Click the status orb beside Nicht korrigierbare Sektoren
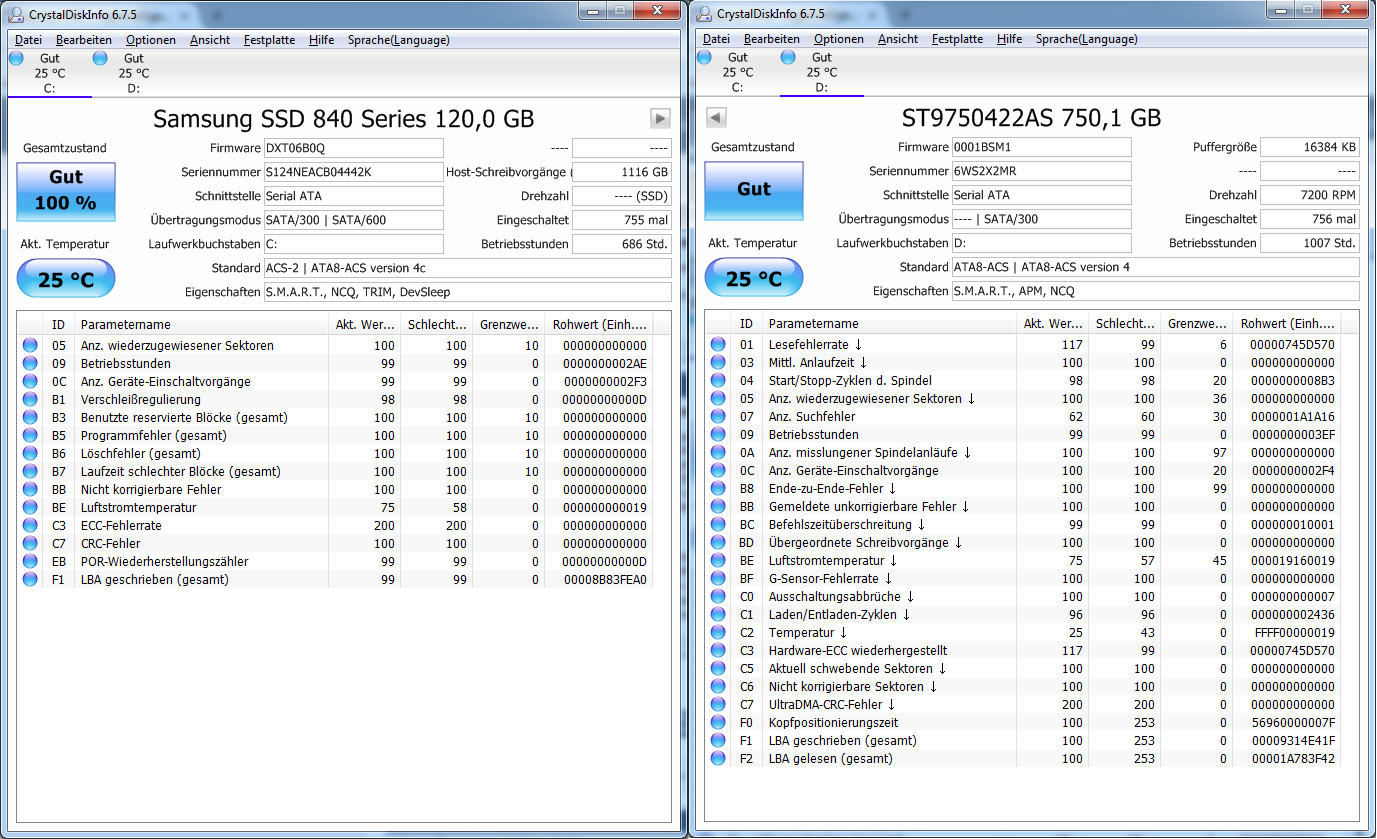This screenshot has width=1377, height=839. point(718,687)
